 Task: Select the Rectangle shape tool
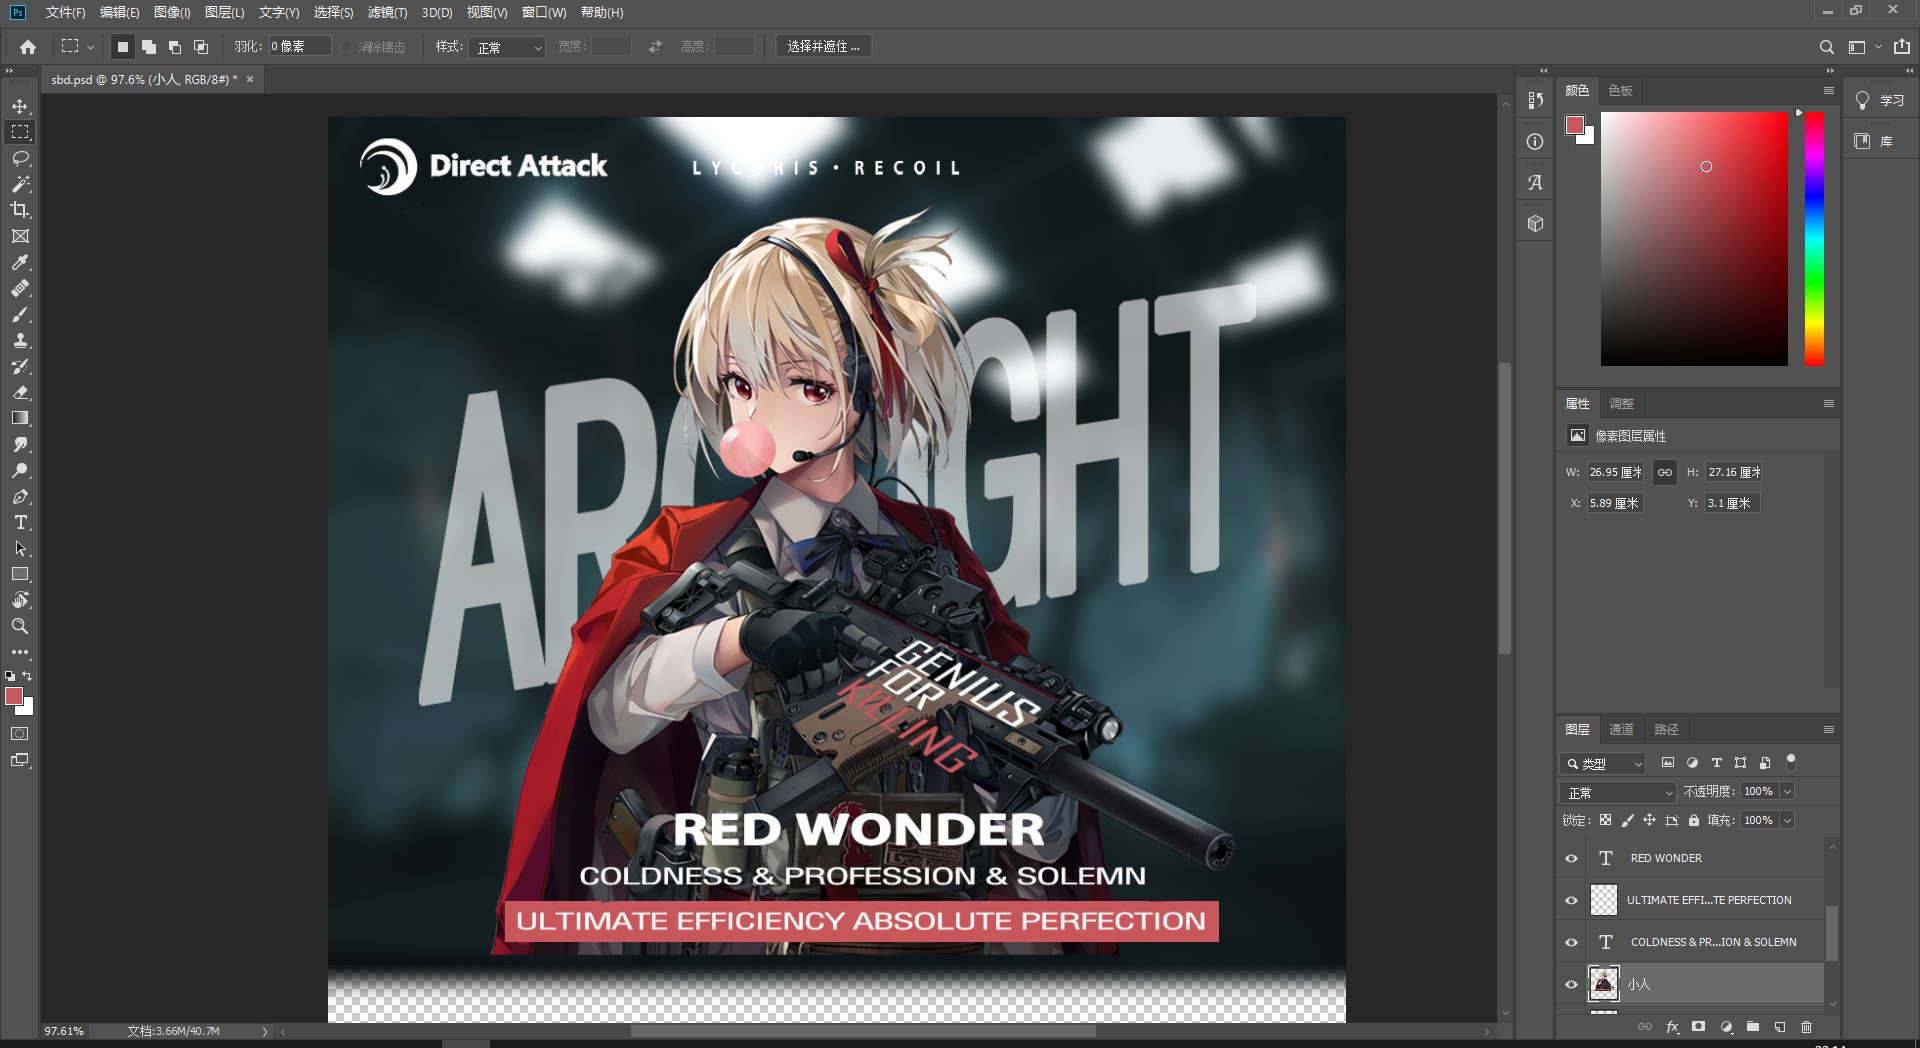20,574
